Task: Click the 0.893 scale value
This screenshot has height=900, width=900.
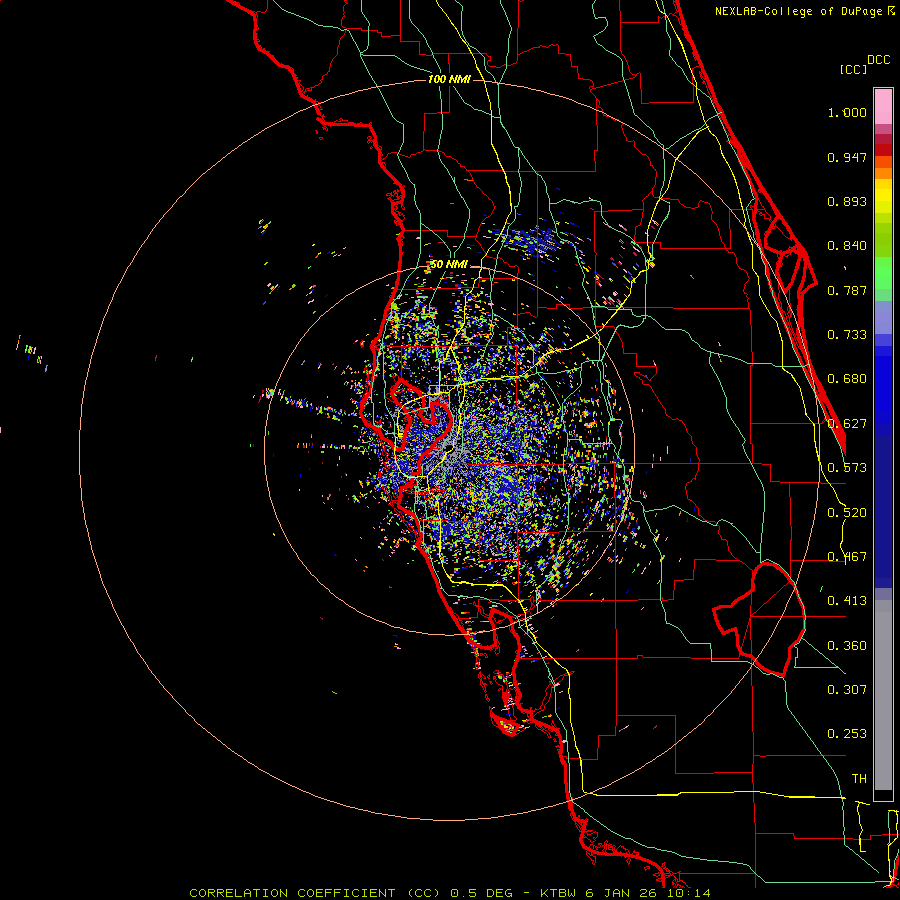Action: pos(847,201)
